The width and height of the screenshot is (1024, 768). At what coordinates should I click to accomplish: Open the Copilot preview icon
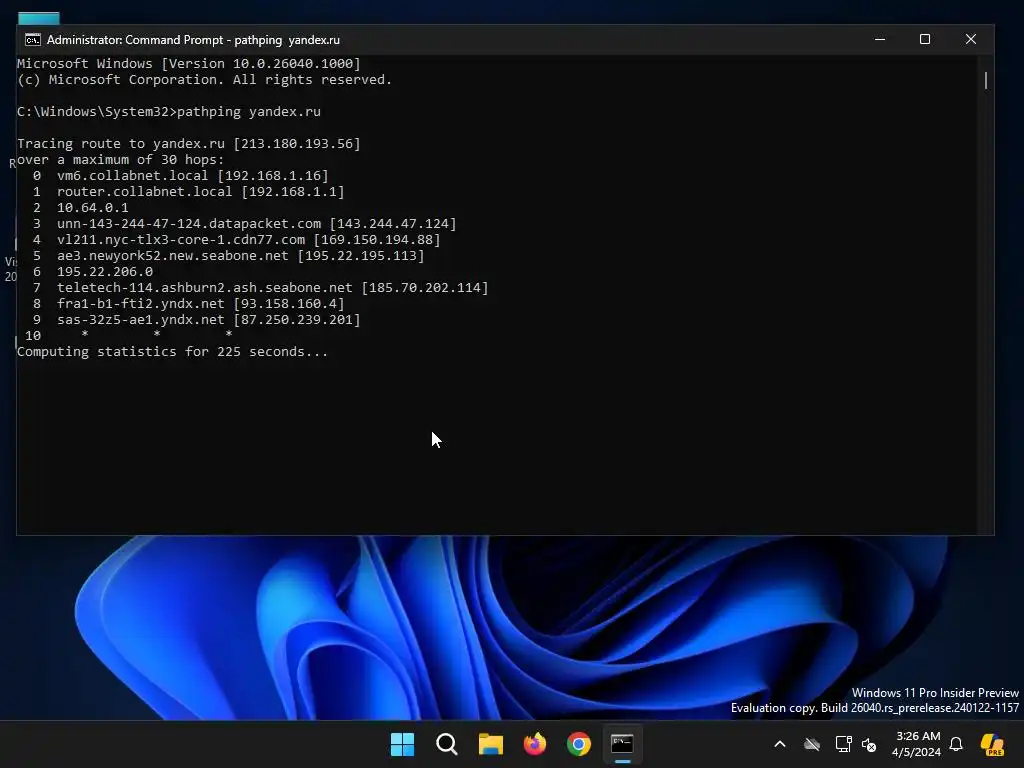tap(992, 744)
